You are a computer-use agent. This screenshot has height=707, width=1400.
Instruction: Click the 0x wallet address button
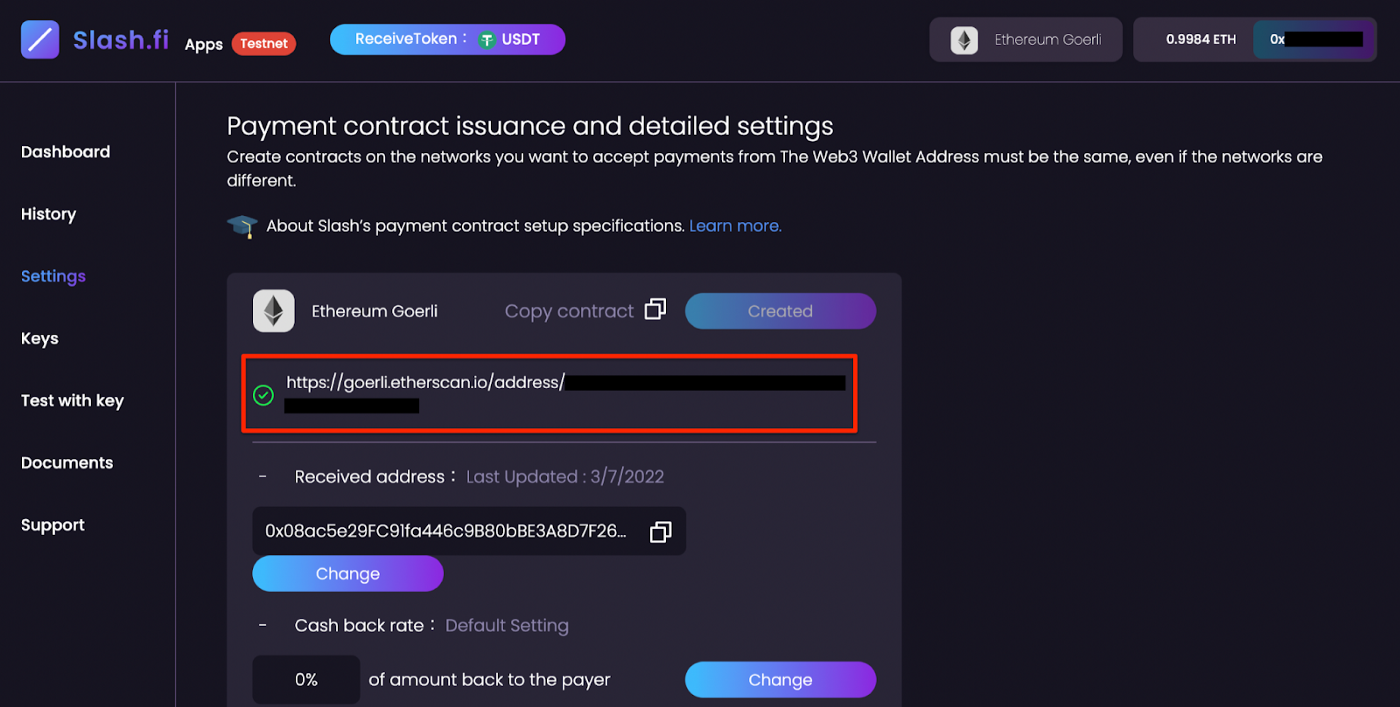click(x=1315, y=39)
